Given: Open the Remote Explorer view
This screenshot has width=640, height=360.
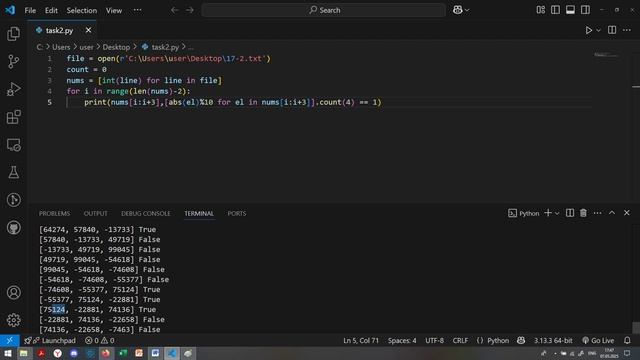Looking at the screenshot, I should point(13,145).
